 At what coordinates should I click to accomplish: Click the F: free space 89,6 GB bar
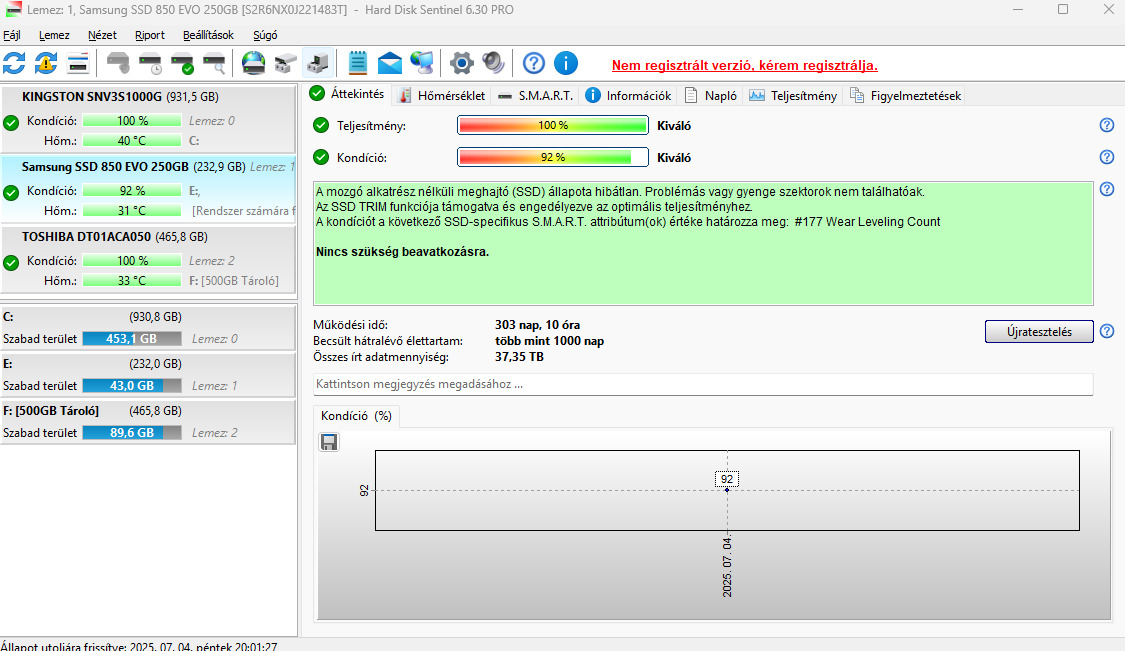tap(132, 433)
